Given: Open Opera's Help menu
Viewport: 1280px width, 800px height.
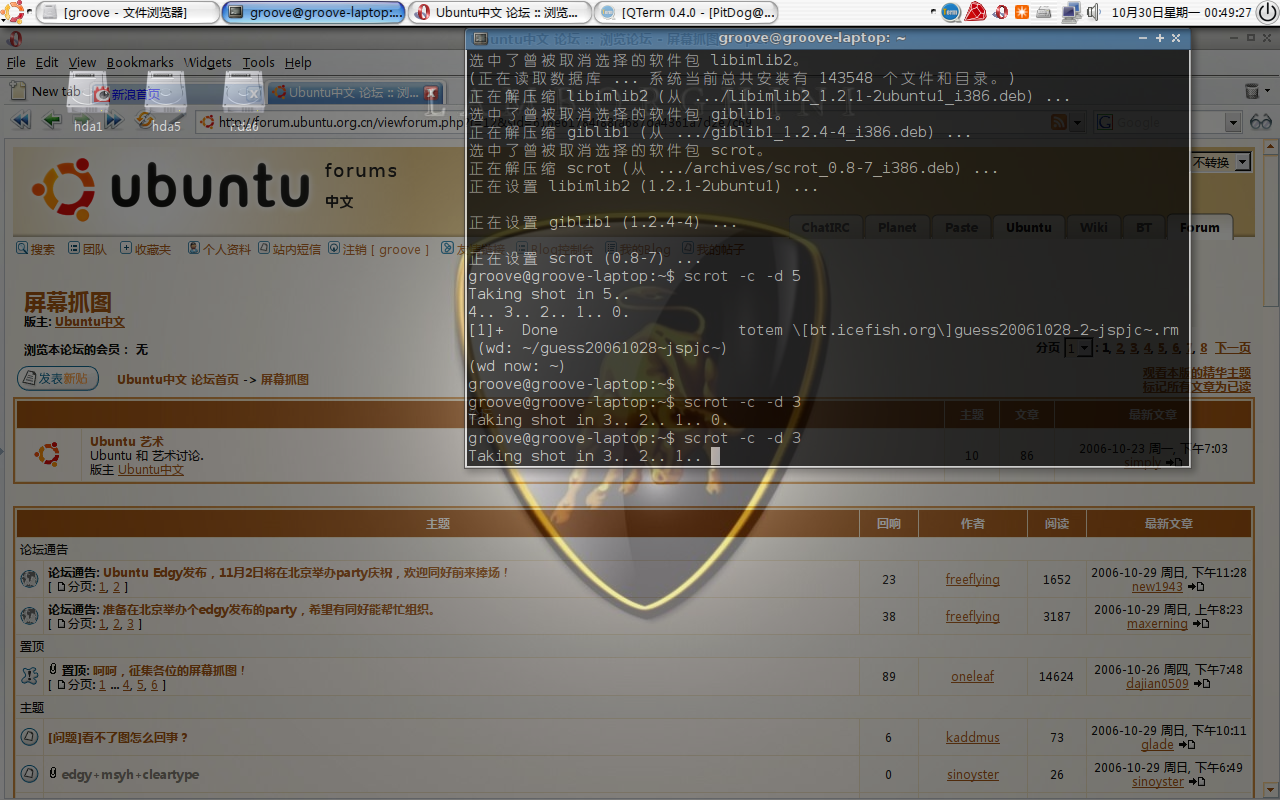Looking at the screenshot, I should pyautogui.click(x=298, y=62).
